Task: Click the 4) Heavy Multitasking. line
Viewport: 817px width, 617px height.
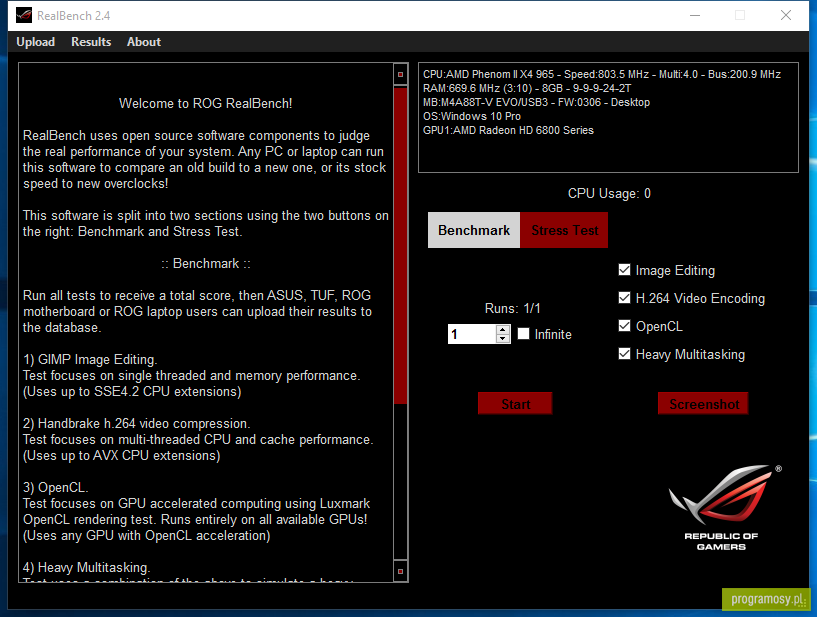Action: (86, 567)
